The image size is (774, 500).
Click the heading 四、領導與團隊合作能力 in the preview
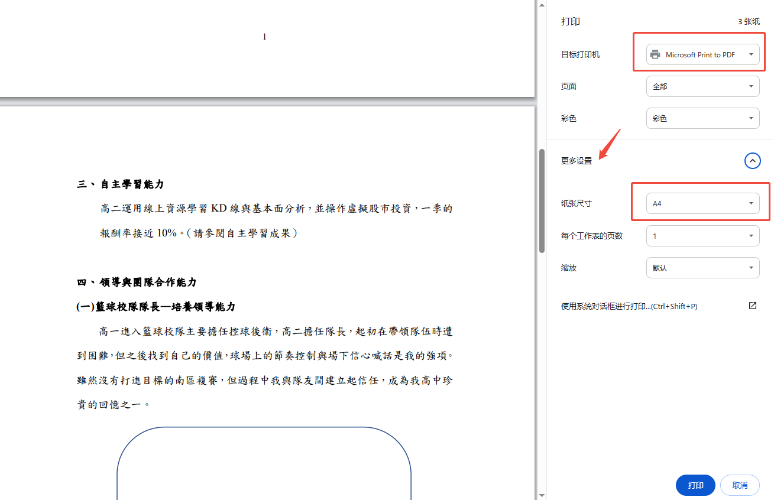tap(137, 282)
